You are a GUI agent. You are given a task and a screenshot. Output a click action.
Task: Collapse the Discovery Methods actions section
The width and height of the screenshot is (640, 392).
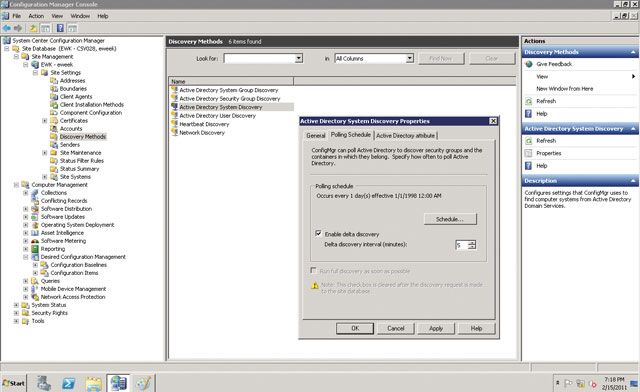pos(633,52)
